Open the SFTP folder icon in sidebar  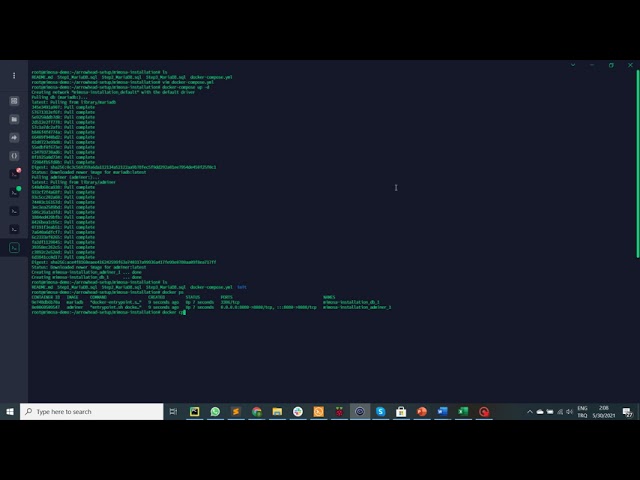tap(14, 119)
